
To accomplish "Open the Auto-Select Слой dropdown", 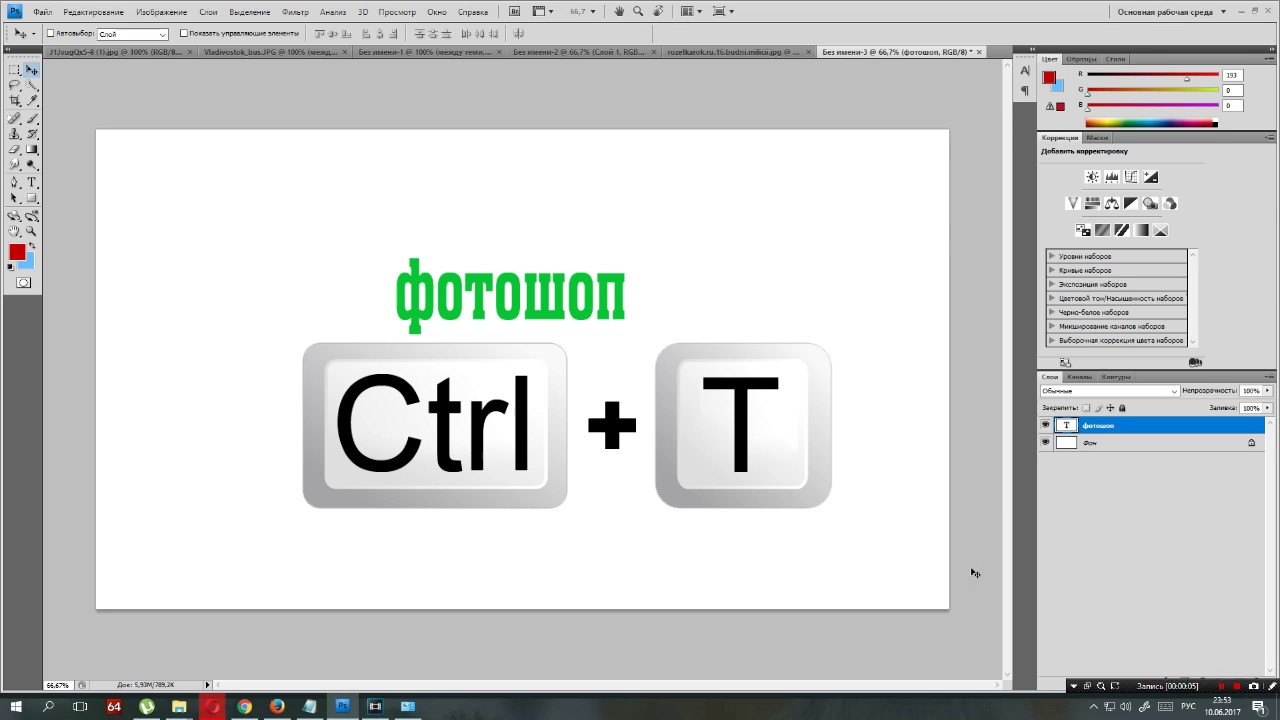I will pyautogui.click(x=133, y=34).
